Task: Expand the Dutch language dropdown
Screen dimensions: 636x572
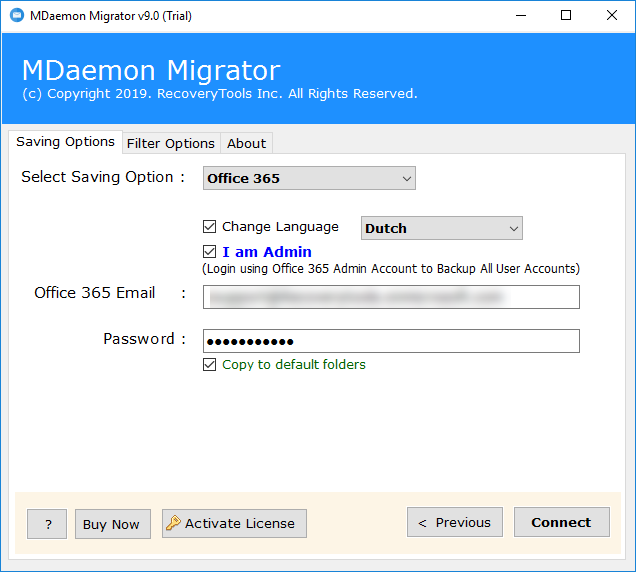Action: point(442,228)
